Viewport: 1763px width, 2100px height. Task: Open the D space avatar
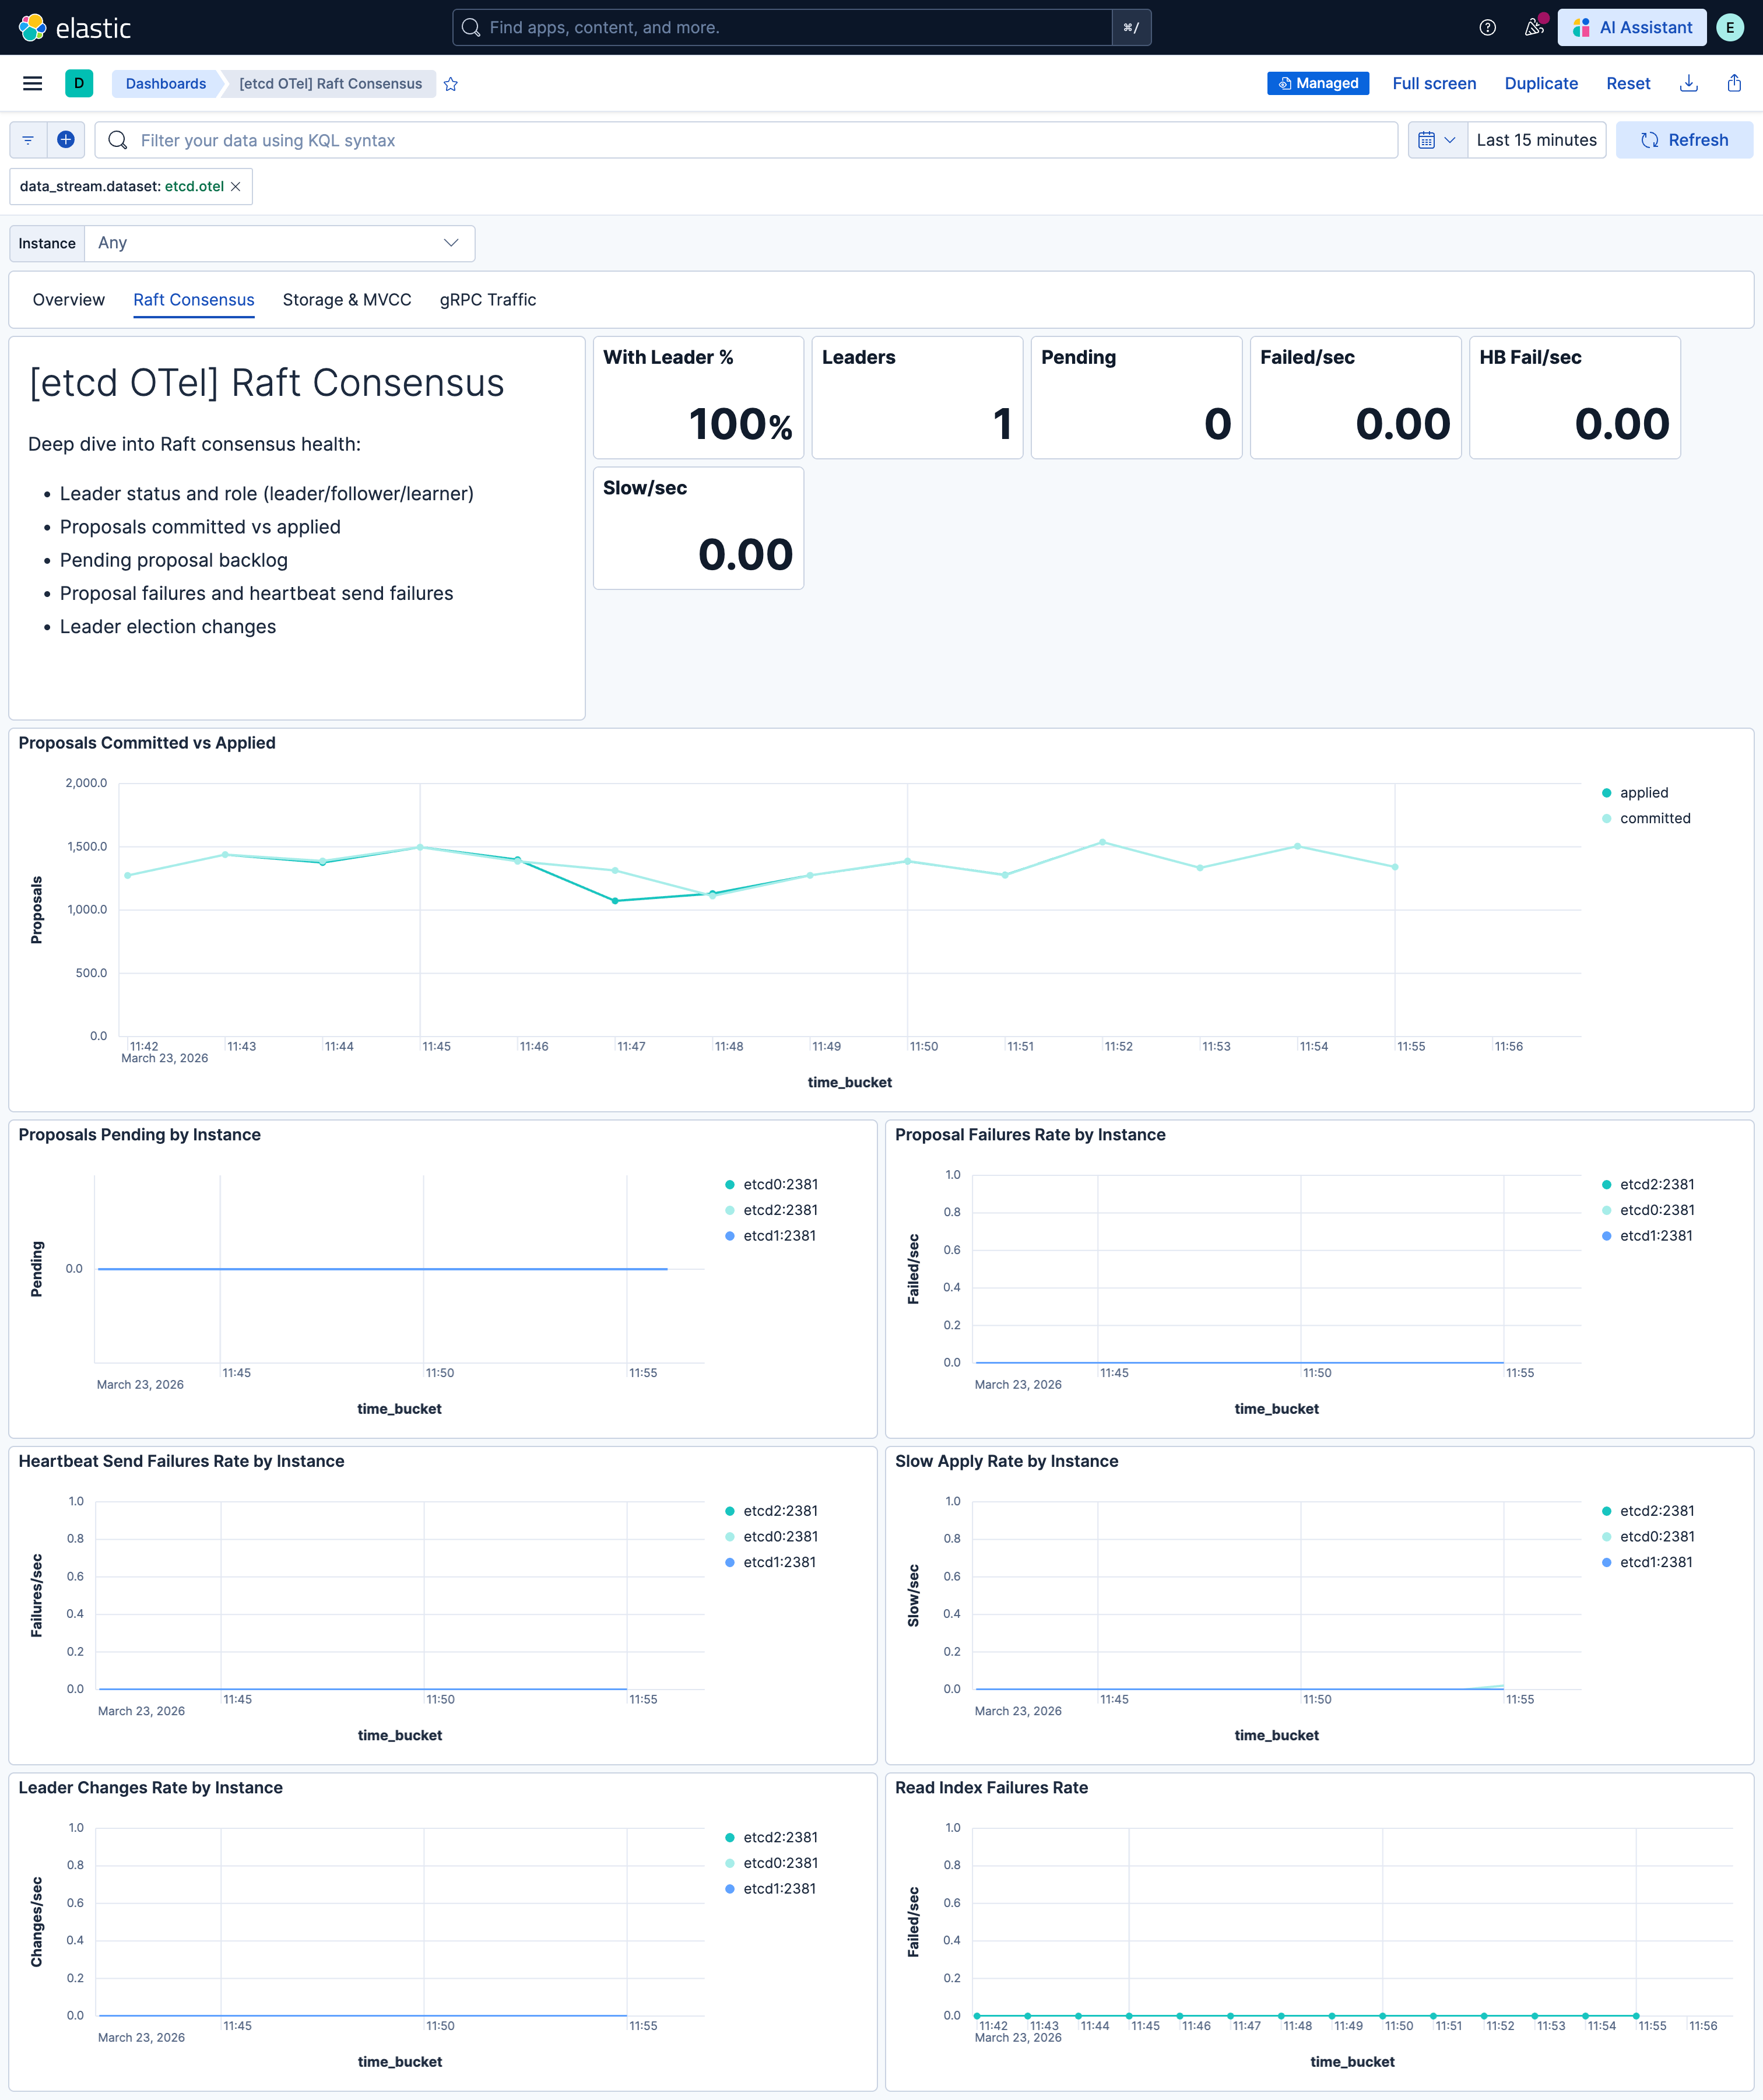pos(79,84)
